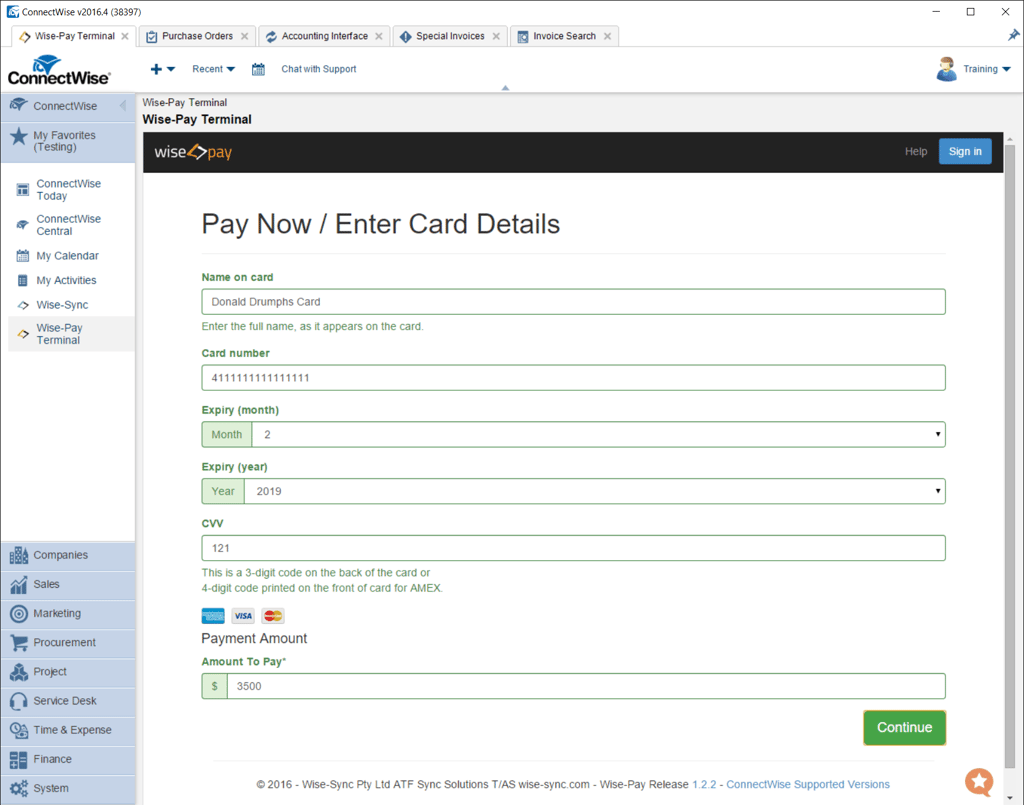Close the Invoice Search tab

tap(607, 37)
